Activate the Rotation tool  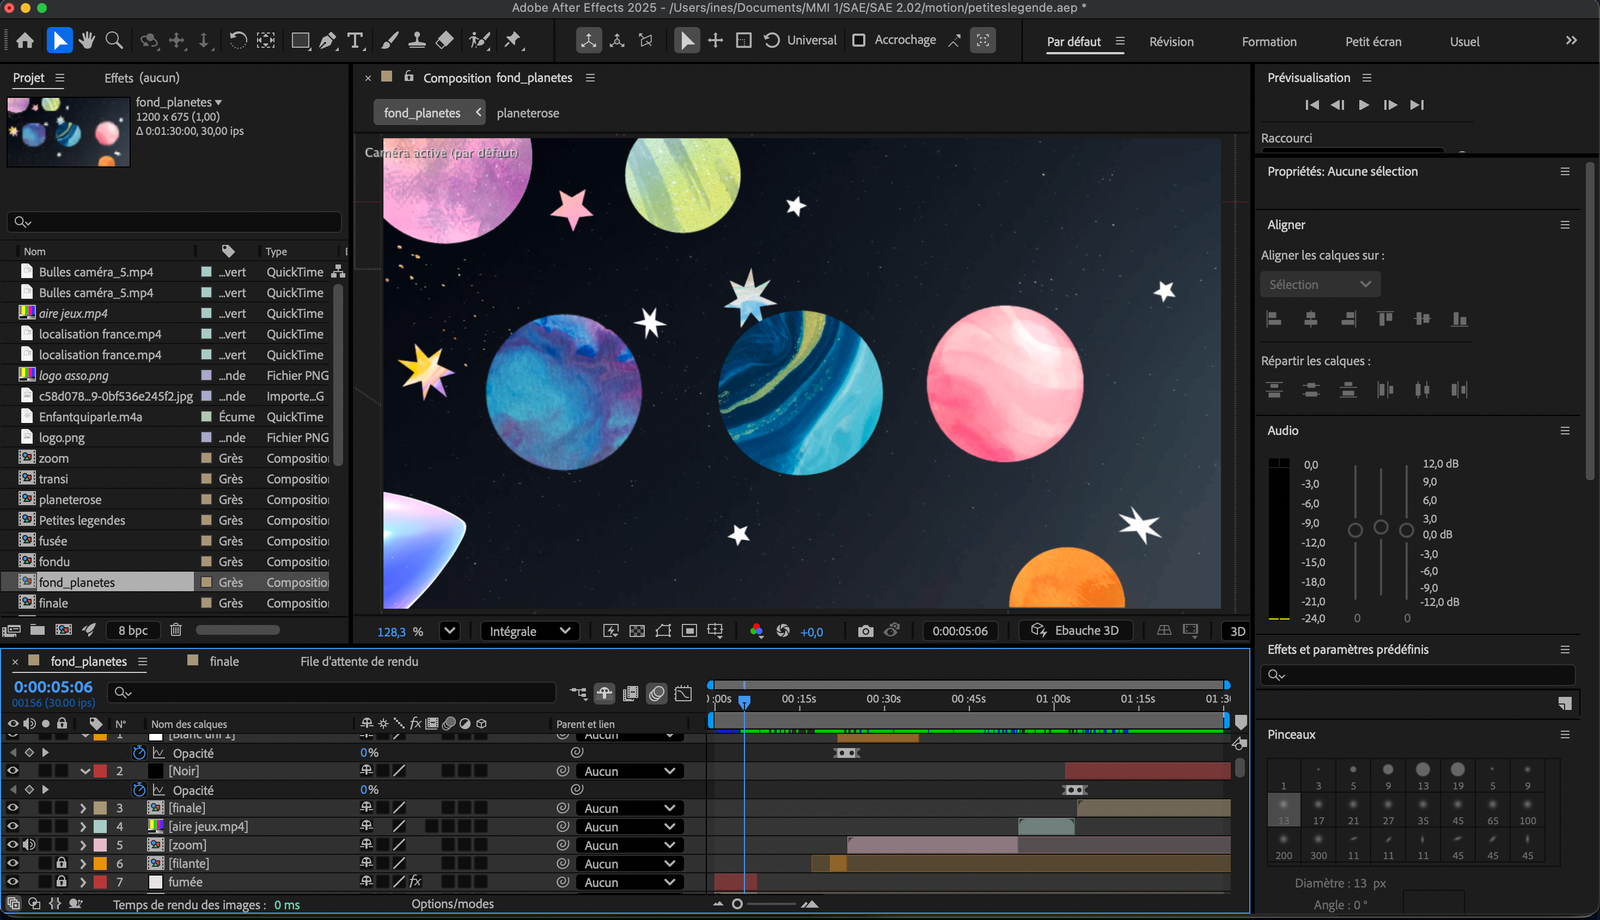click(x=236, y=40)
